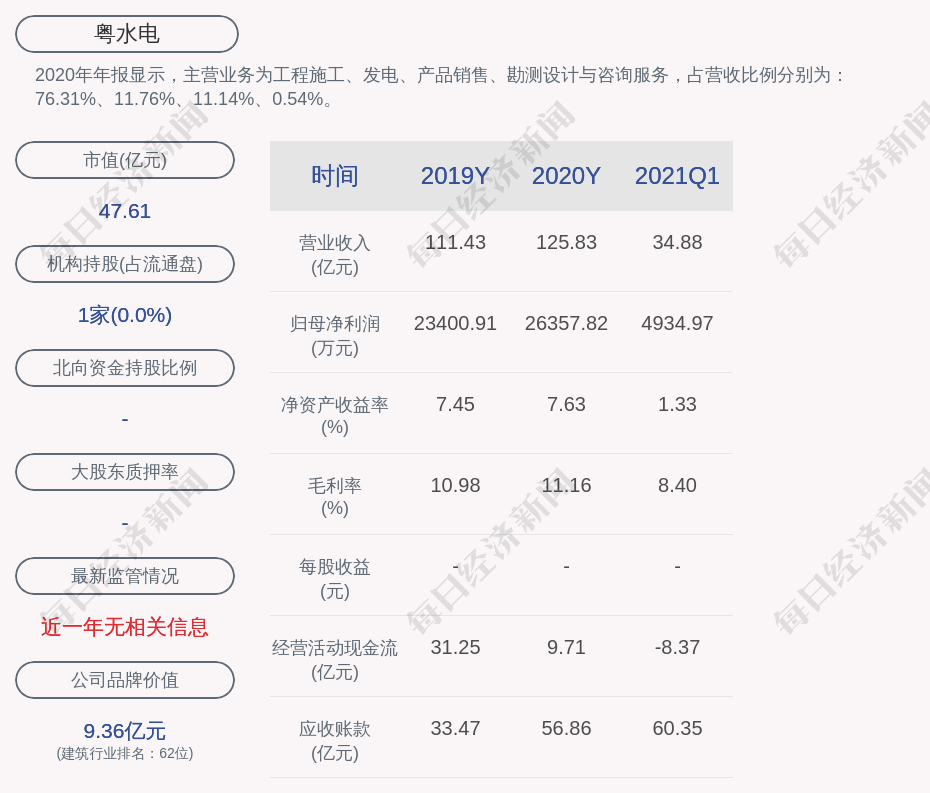Click the 2021Q1 cash flow value -8.37
930x793 pixels.
[677, 647]
